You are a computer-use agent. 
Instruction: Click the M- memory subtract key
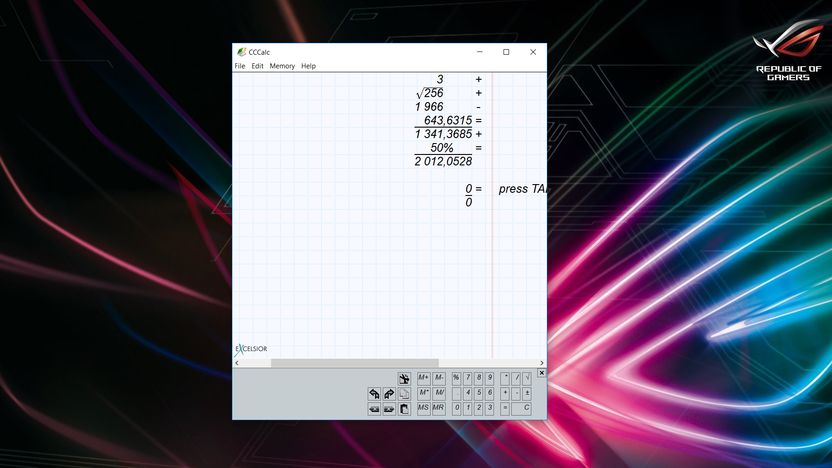pos(439,379)
